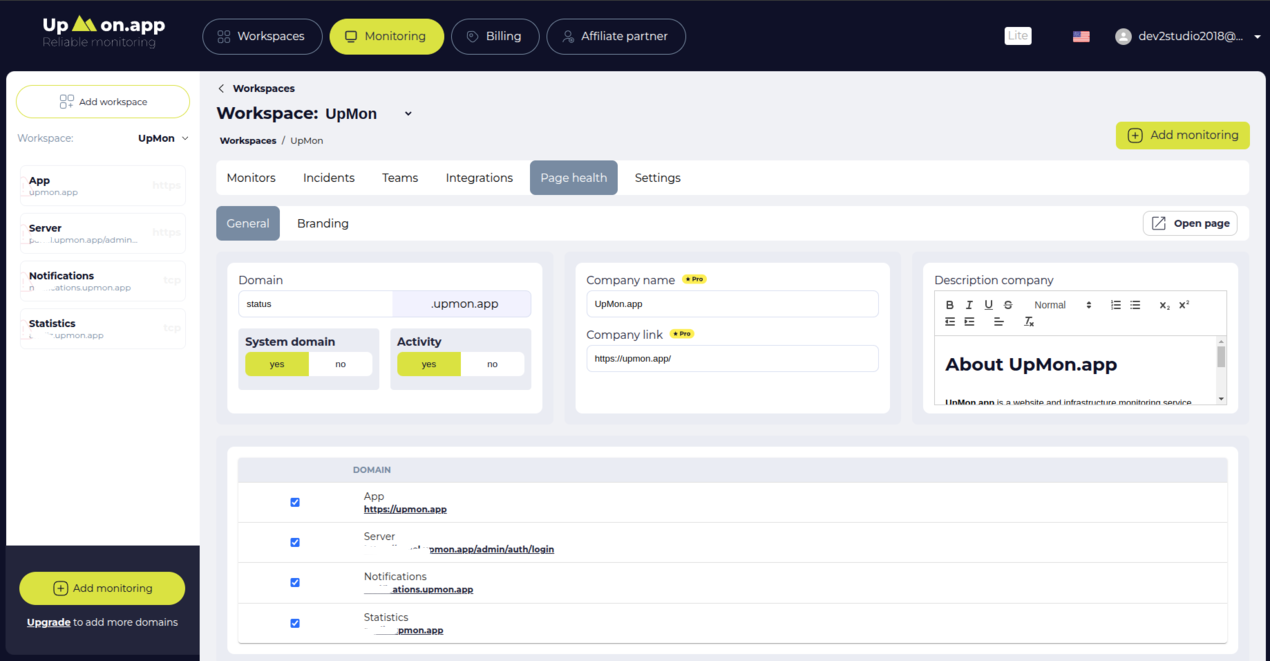The height and width of the screenshot is (661, 1270).
Task: Click the Open page button
Action: coord(1190,223)
